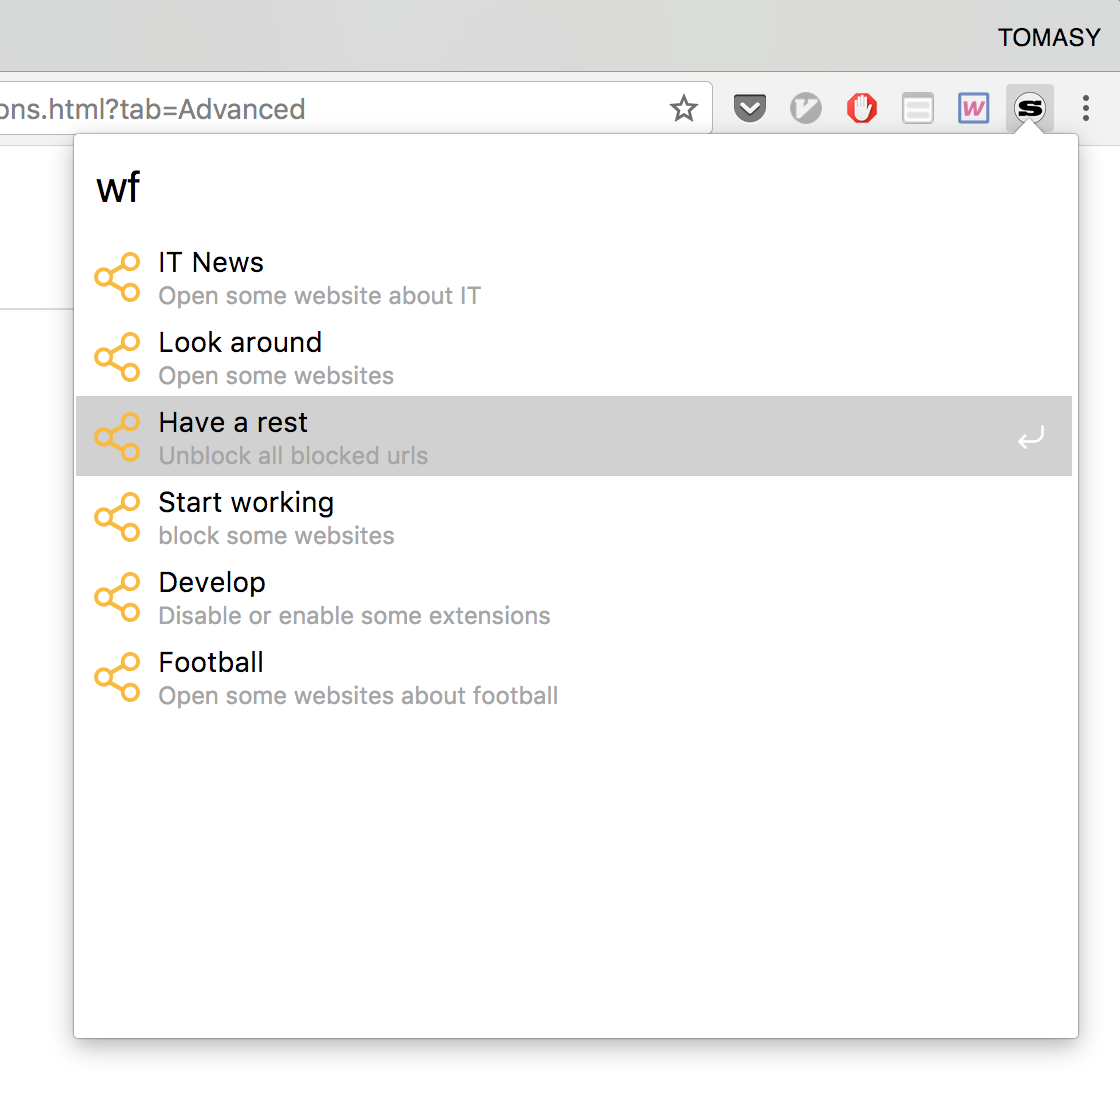This screenshot has height=1120, width=1120.
Task: Select the highlighted Have a rest workflow
Action: click(574, 436)
